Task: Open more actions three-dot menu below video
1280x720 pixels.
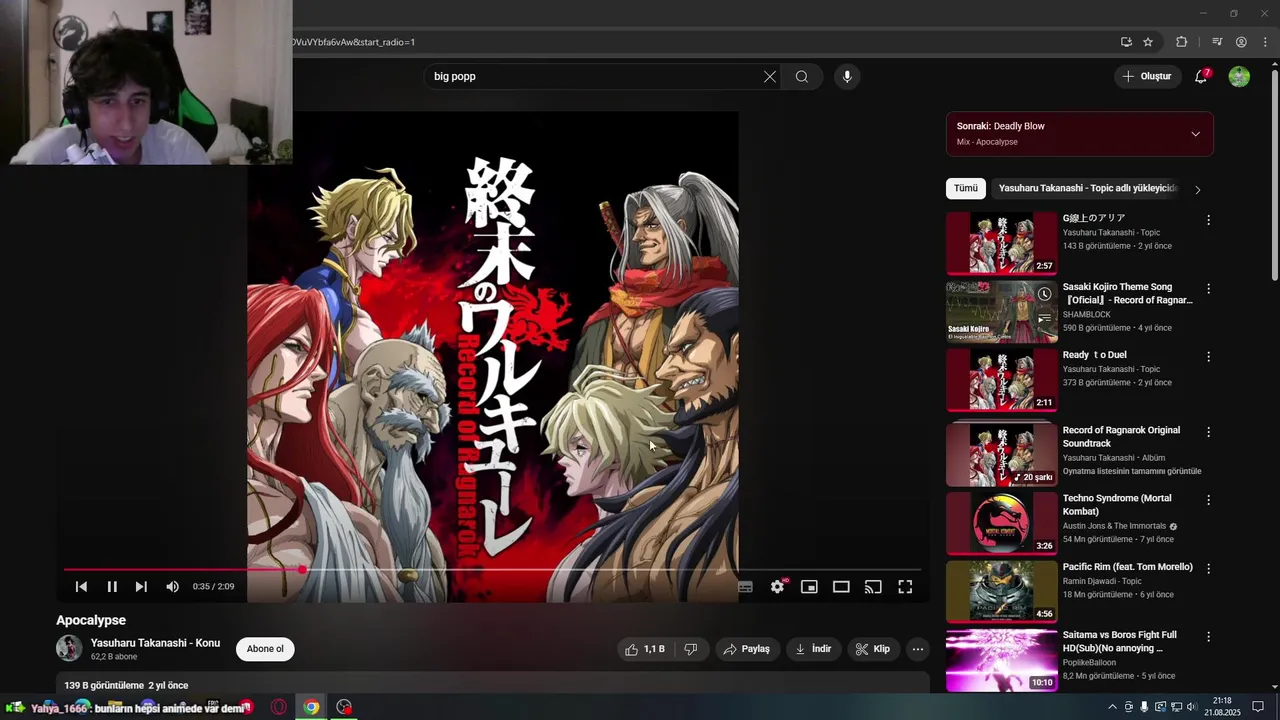Action: point(918,649)
